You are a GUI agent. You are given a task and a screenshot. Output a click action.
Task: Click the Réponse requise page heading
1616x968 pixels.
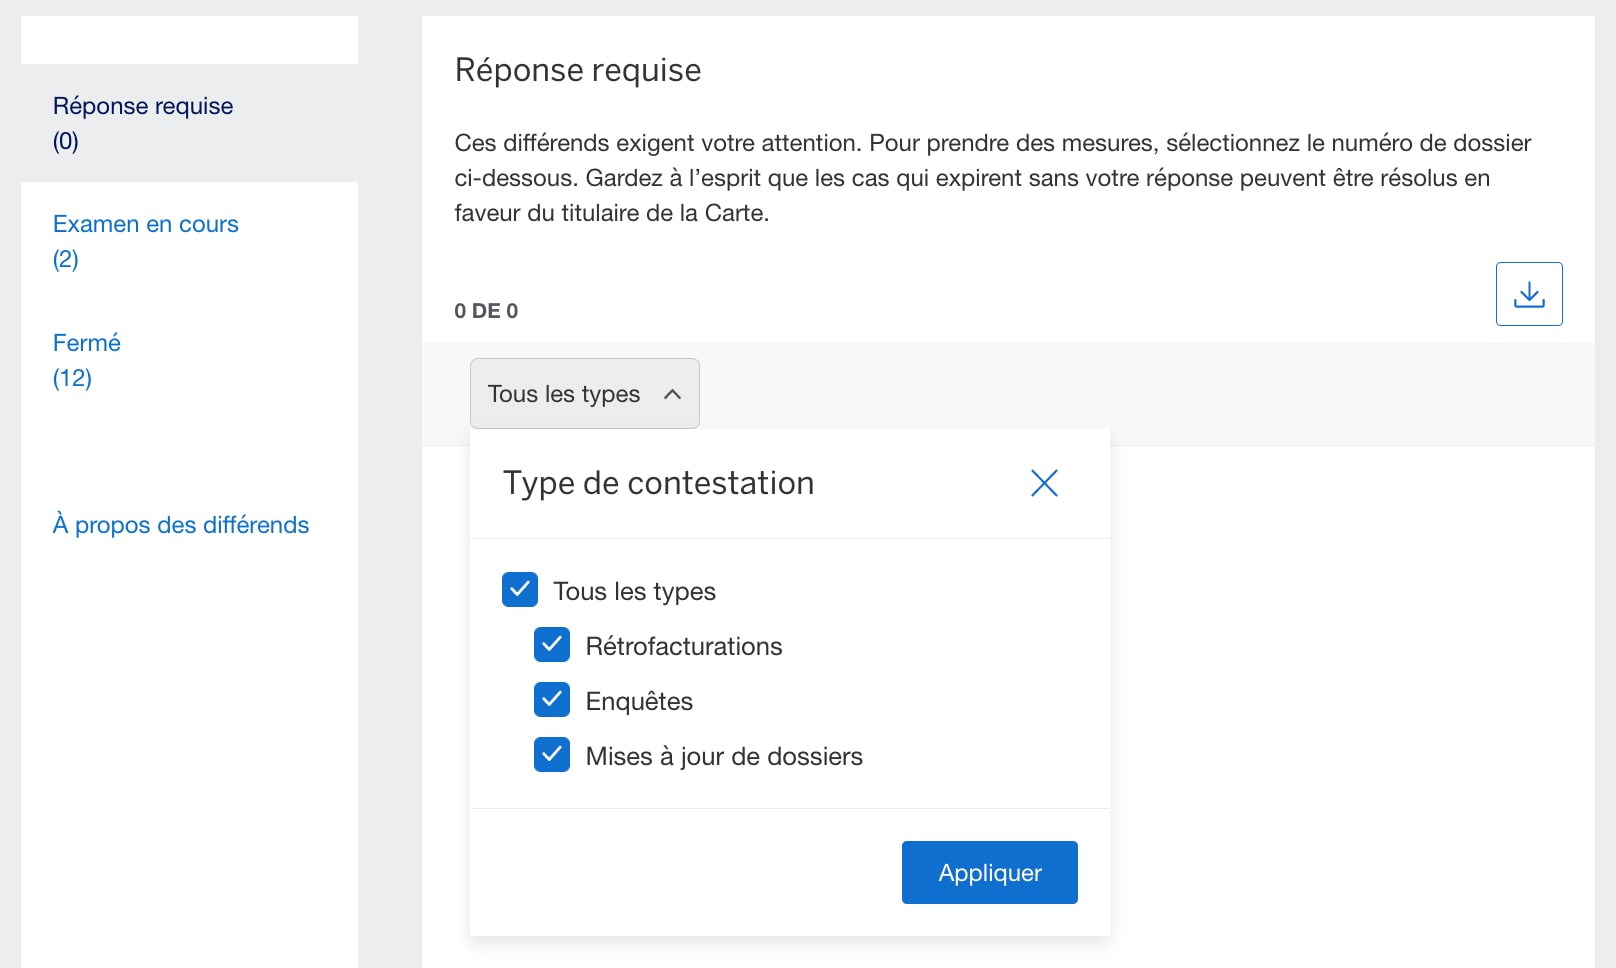tap(577, 69)
